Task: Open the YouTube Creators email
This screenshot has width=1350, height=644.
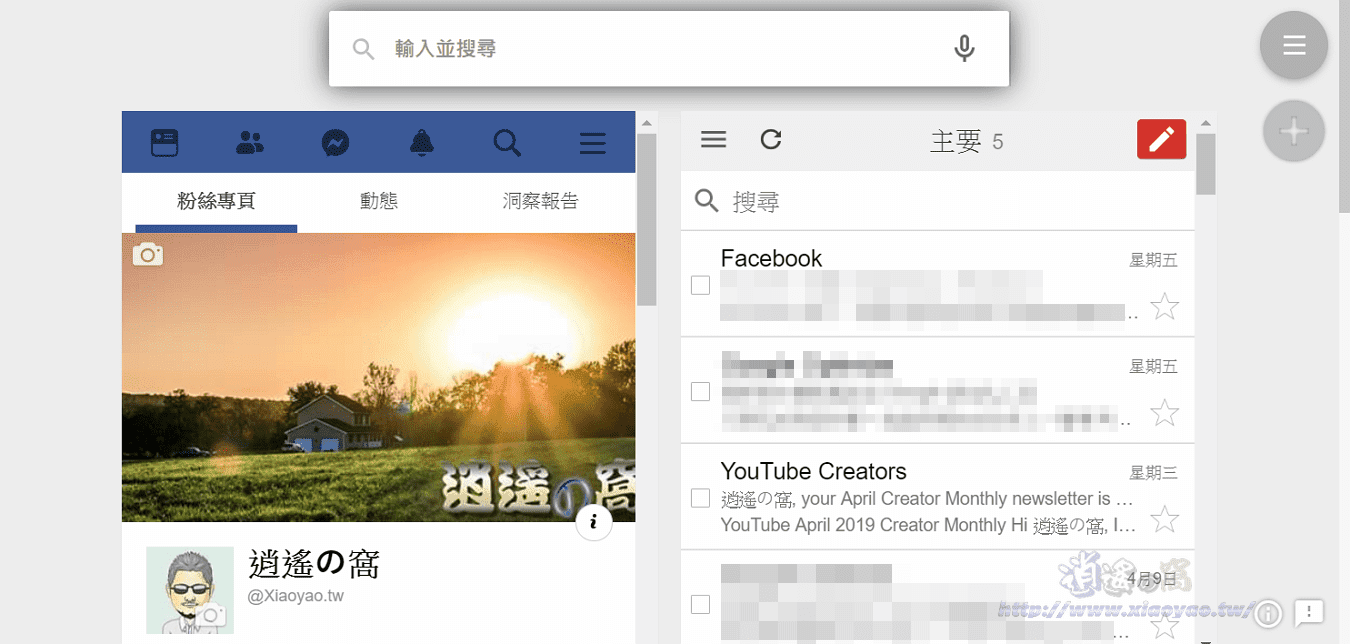Action: (938, 497)
